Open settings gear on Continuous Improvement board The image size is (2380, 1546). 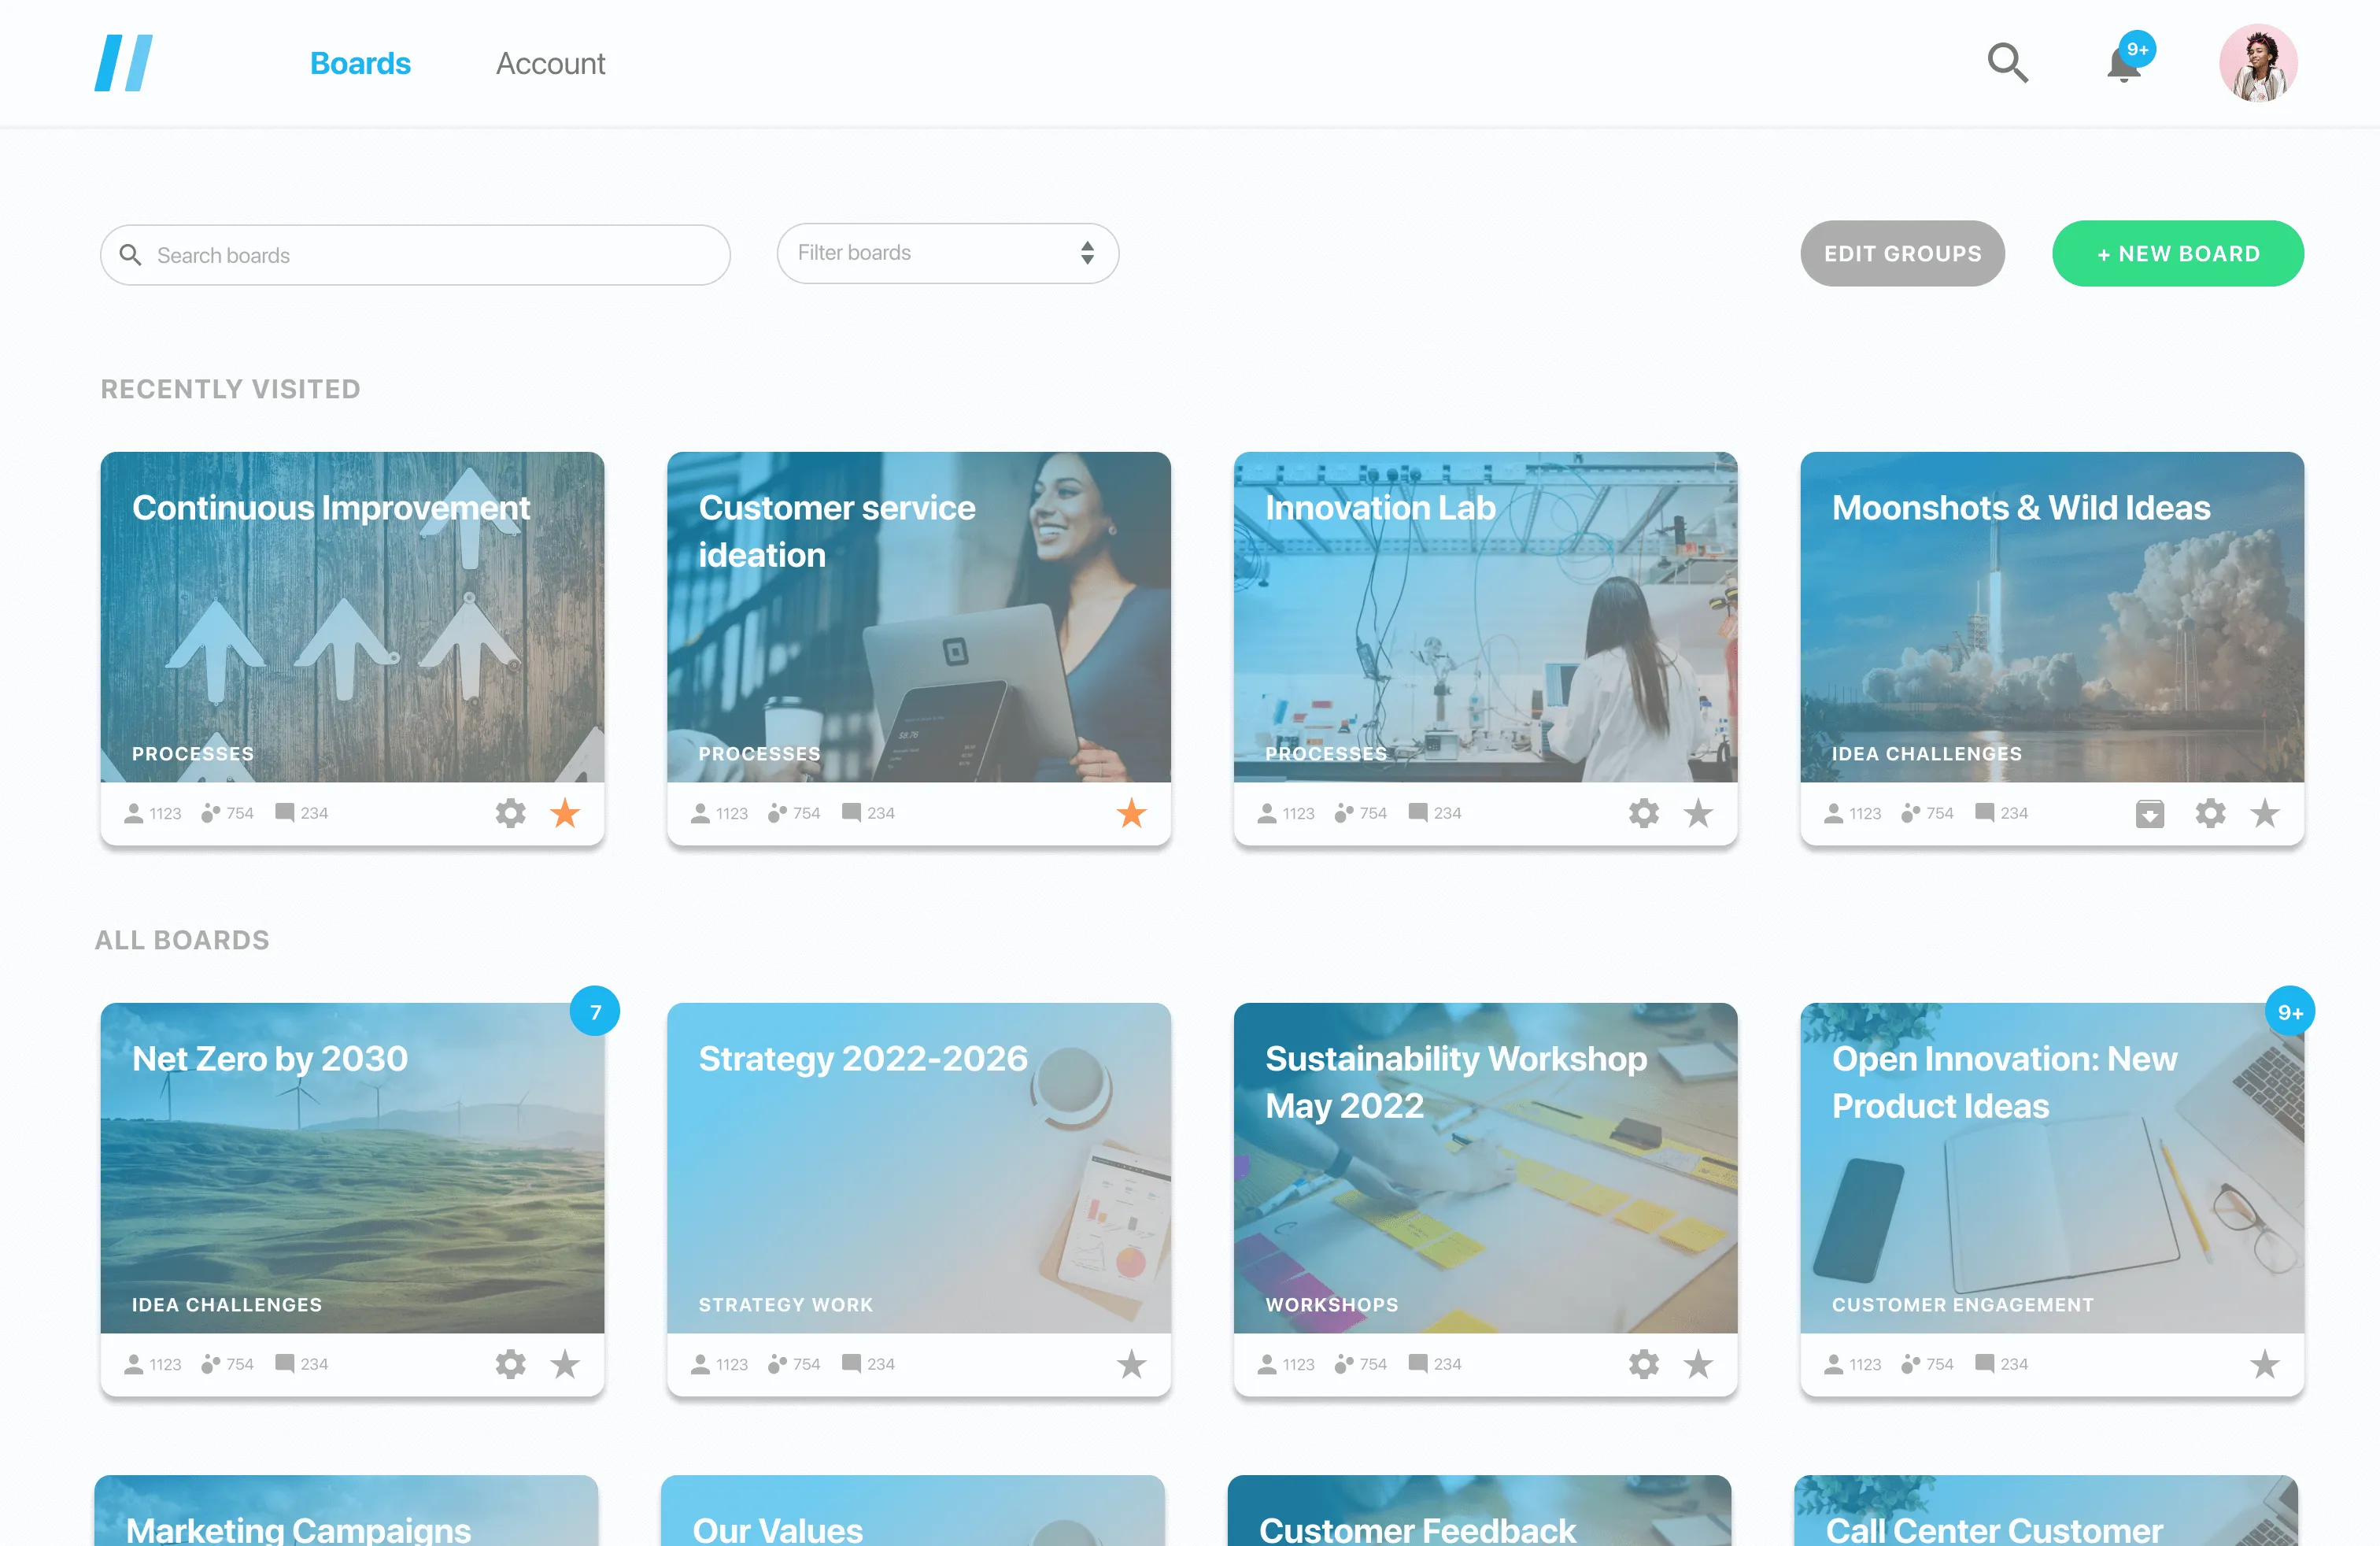click(510, 813)
